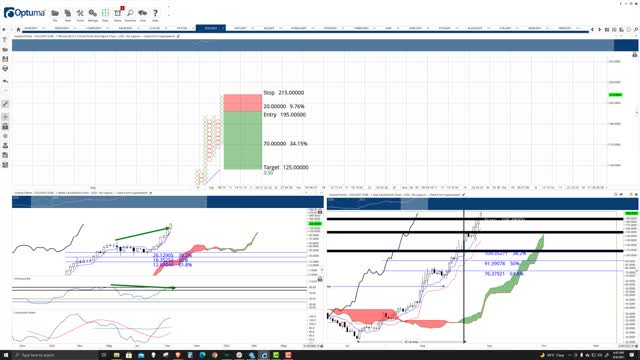This screenshot has height=360, width=640.
Task: Toggle the scale lock on lower-left price chart
Action: point(320,212)
